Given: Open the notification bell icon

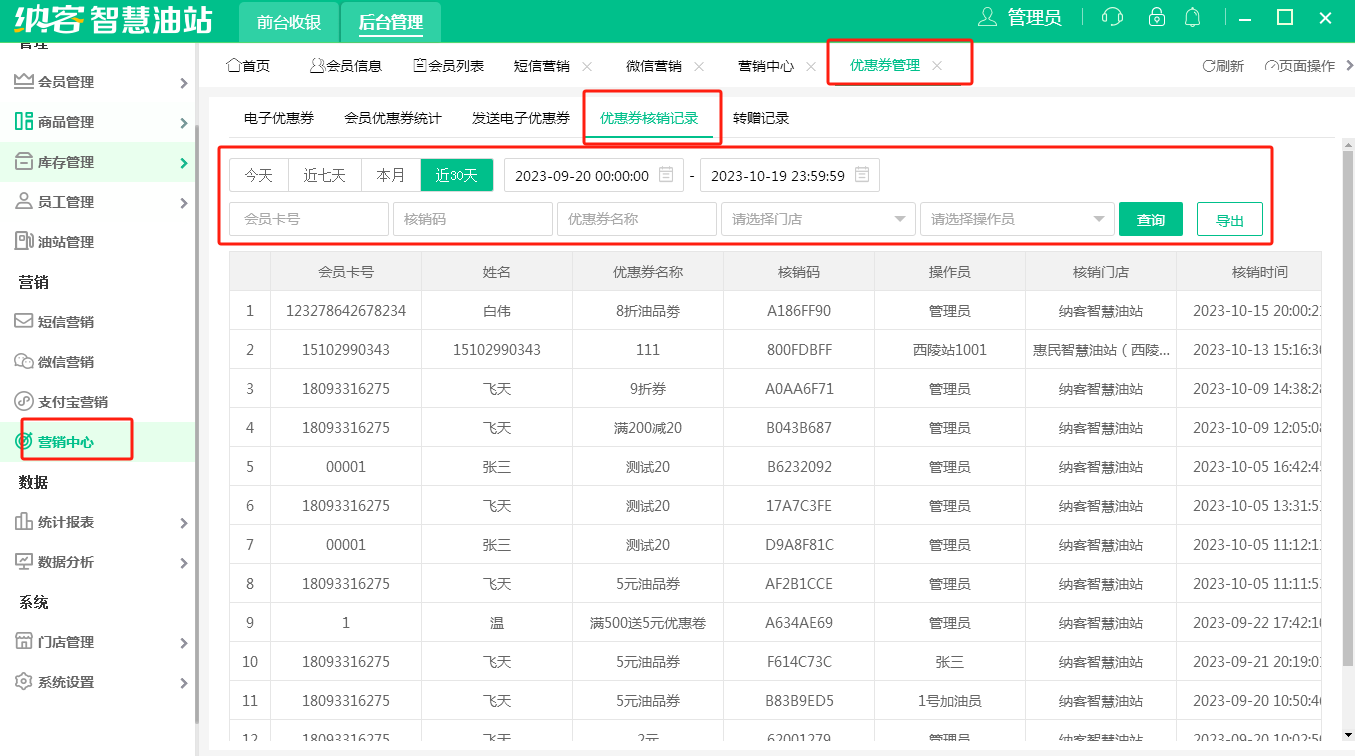Looking at the screenshot, I should click(1192, 17).
